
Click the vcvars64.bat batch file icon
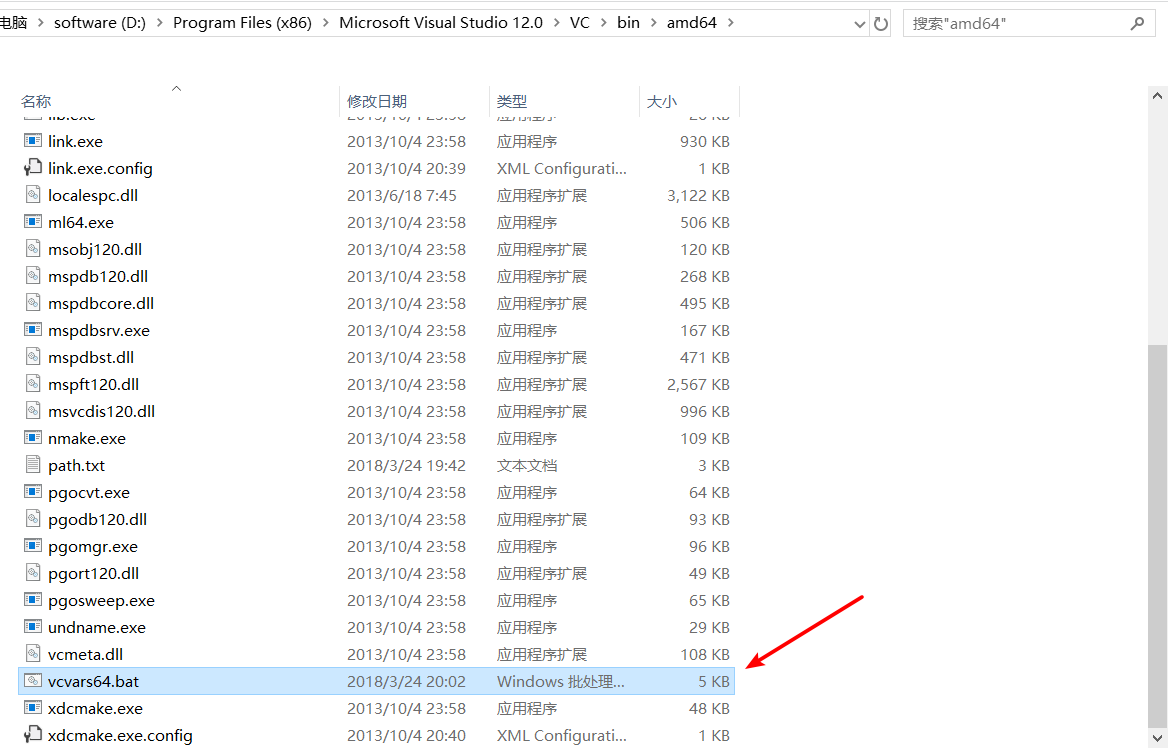[x=33, y=681]
